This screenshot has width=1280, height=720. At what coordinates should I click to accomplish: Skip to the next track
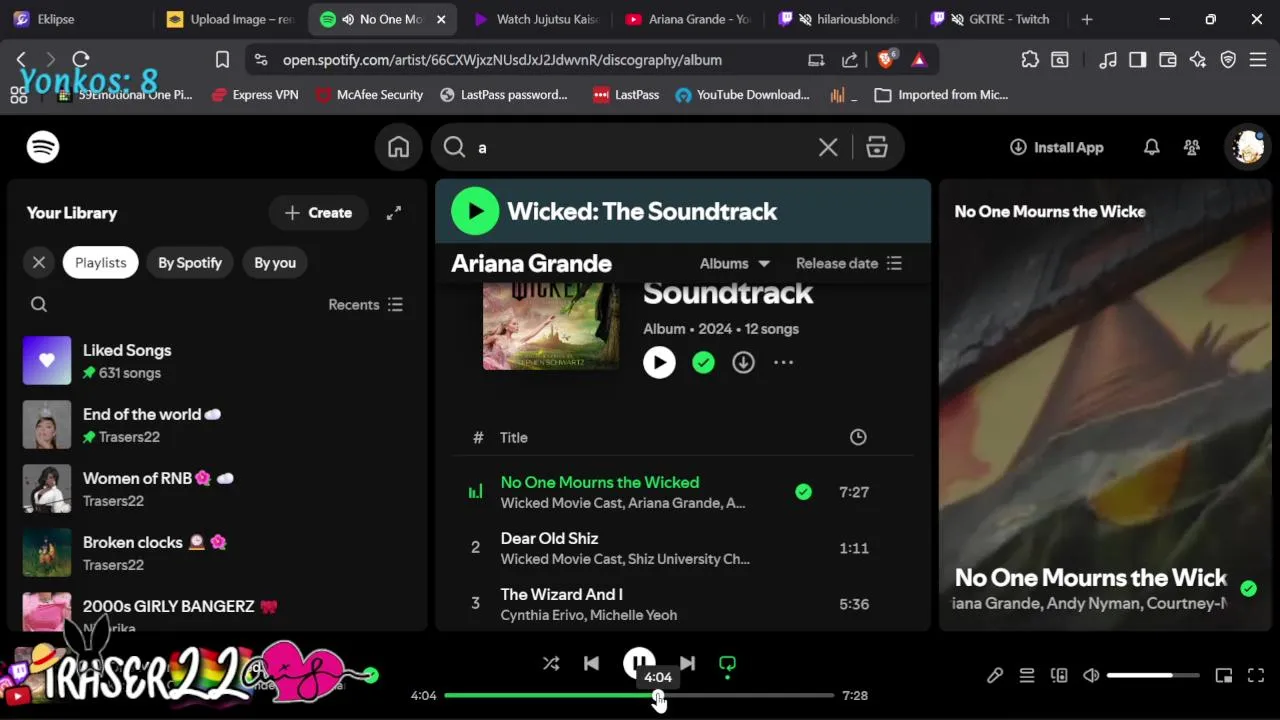687,663
